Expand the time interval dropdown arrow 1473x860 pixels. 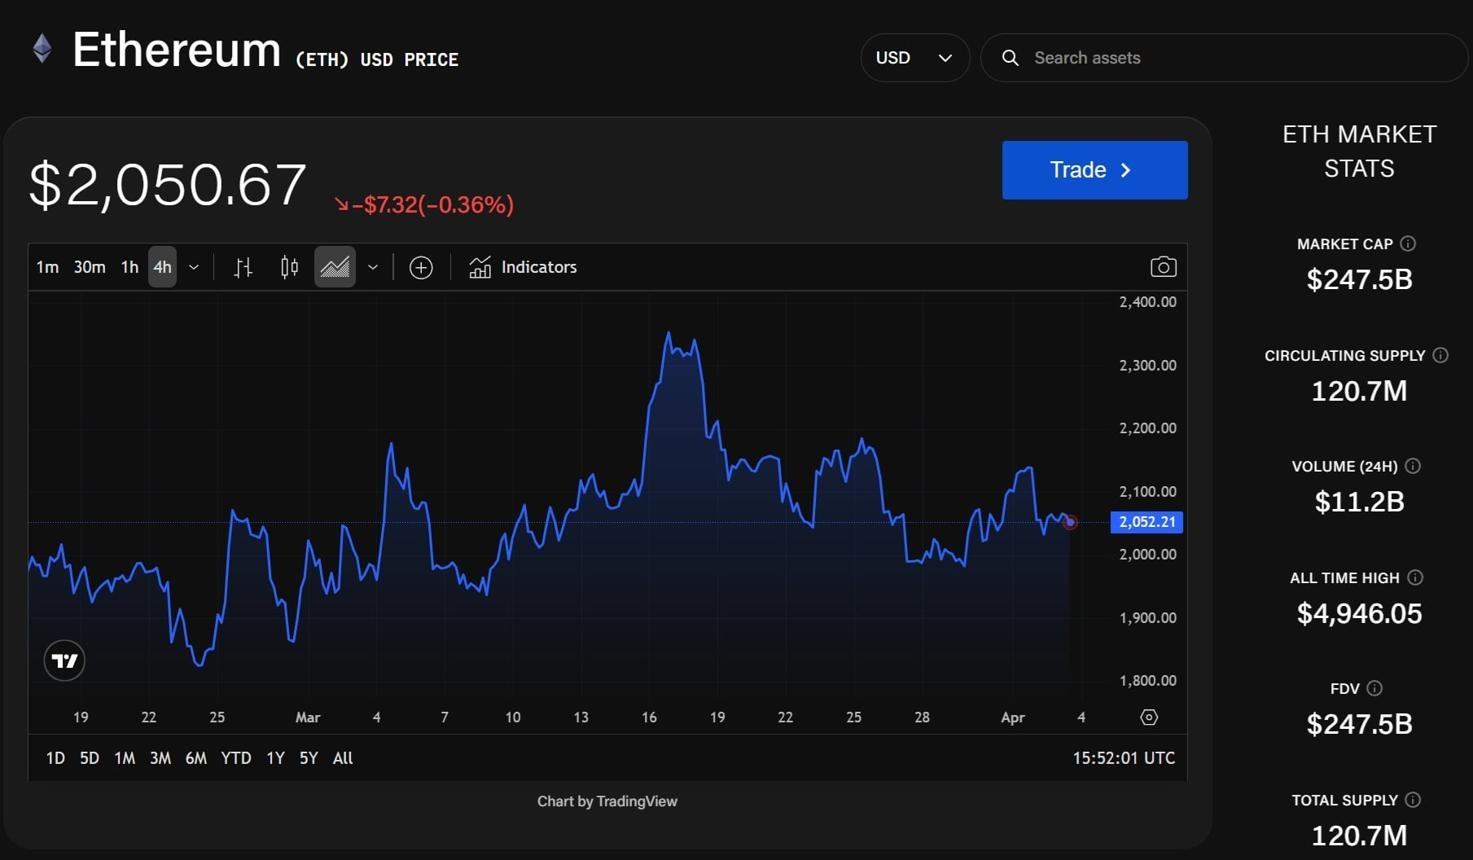point(194,267)
